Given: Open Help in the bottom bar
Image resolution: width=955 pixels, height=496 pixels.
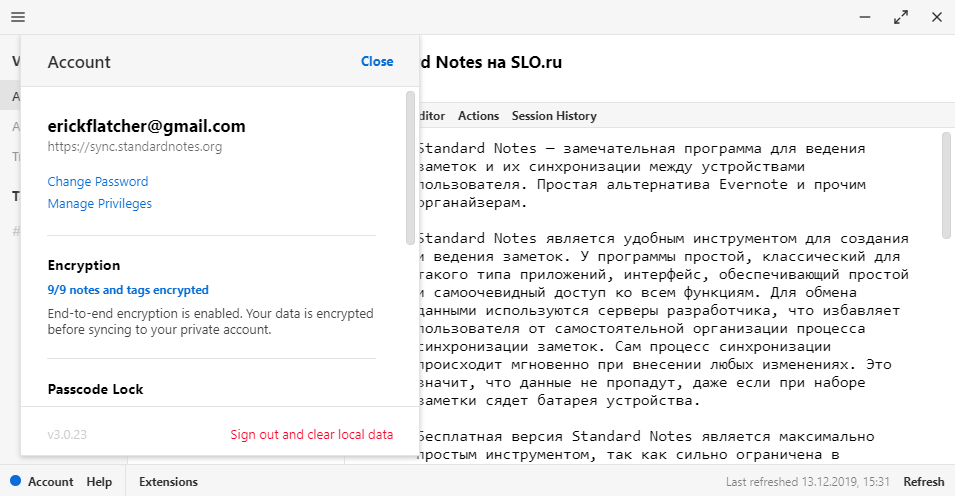Looking at the screenshot, I should coord(99,481).
